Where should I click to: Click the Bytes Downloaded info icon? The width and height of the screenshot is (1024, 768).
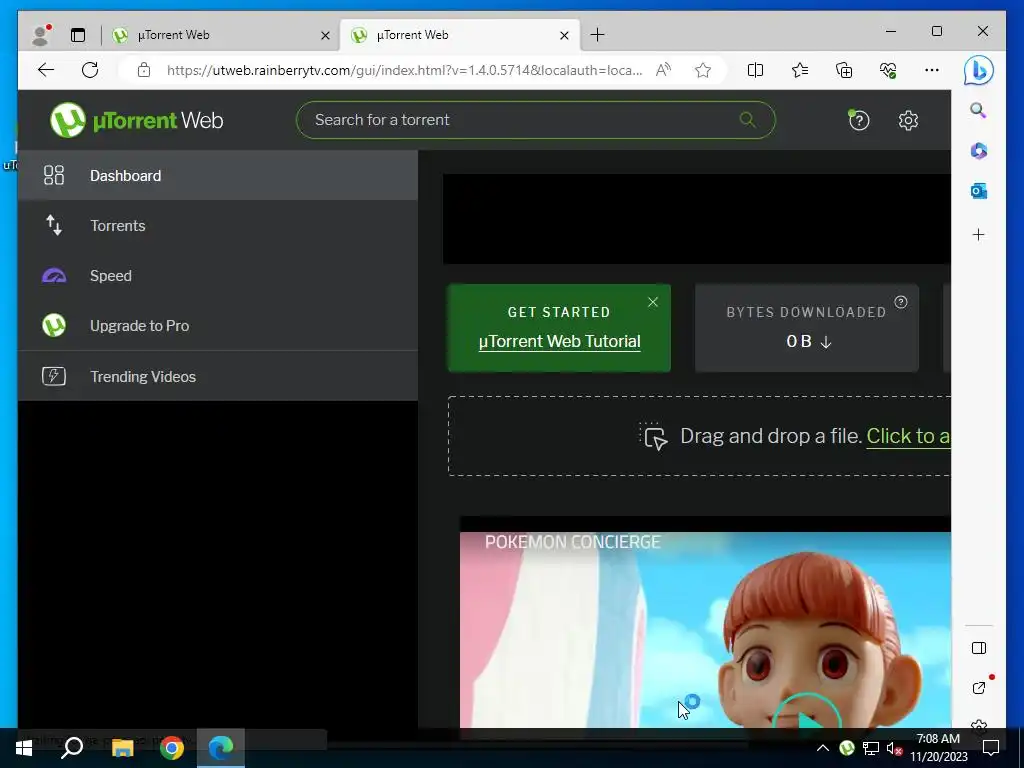click(x=901, y=302)
